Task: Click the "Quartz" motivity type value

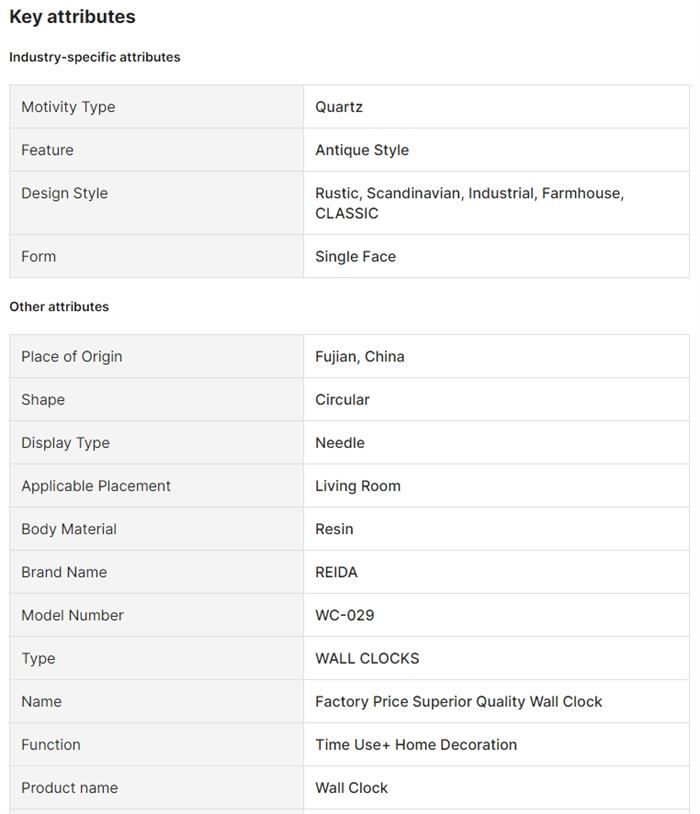Action: [x=339, y=107]
